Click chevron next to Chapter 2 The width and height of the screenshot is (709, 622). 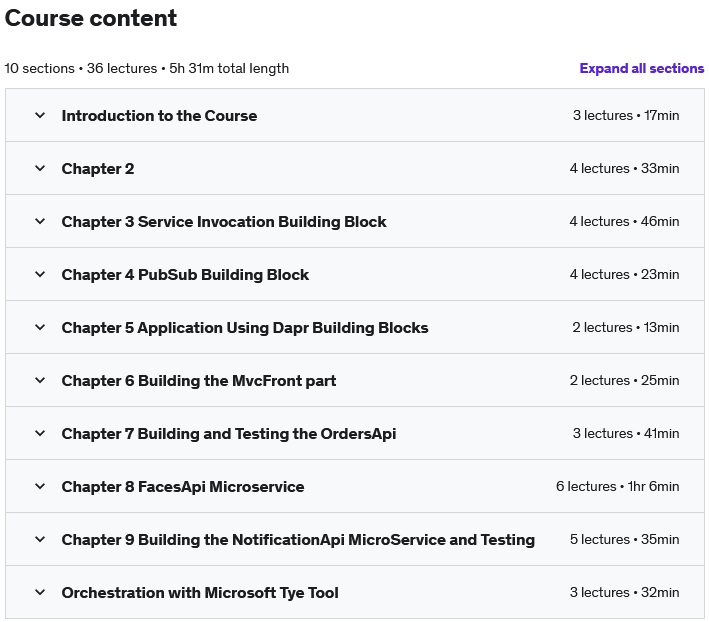[x=40, y=168]
